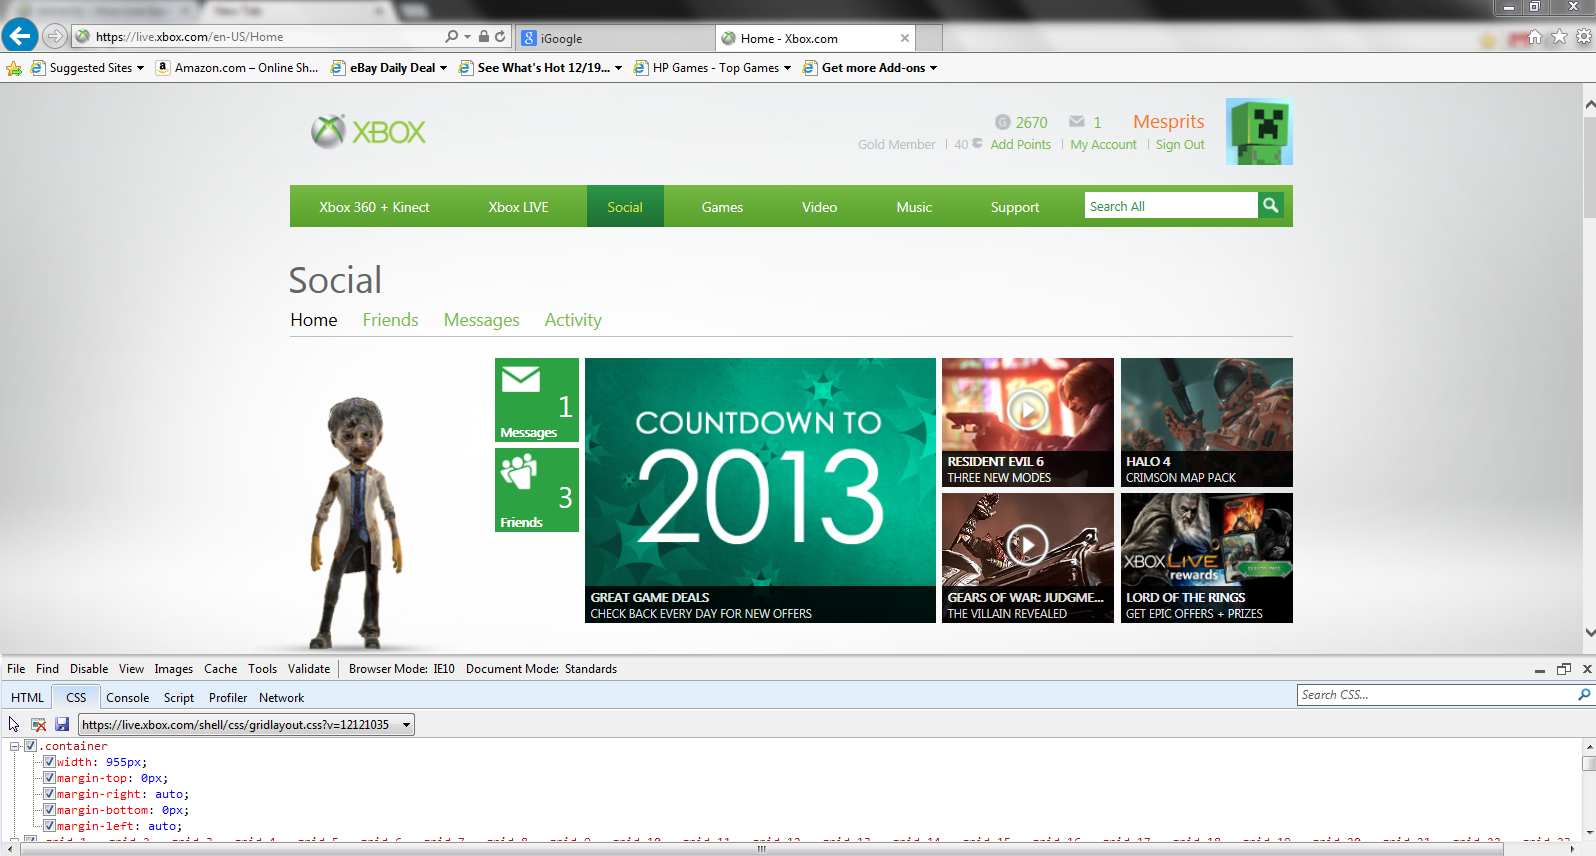The width and height of the screenshot is (1596, 856).
Task: Uncheck the margin-left property checkbox
Action: pyautogui.click(x=49, y=826)
